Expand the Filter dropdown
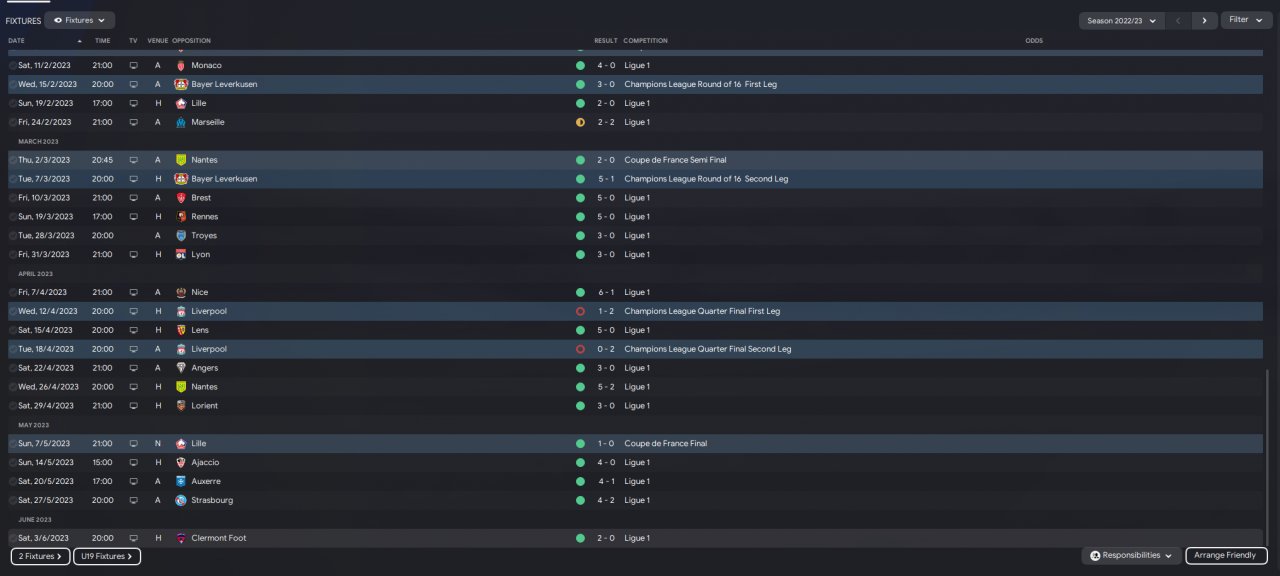1280x576 pixels. 1245,20
